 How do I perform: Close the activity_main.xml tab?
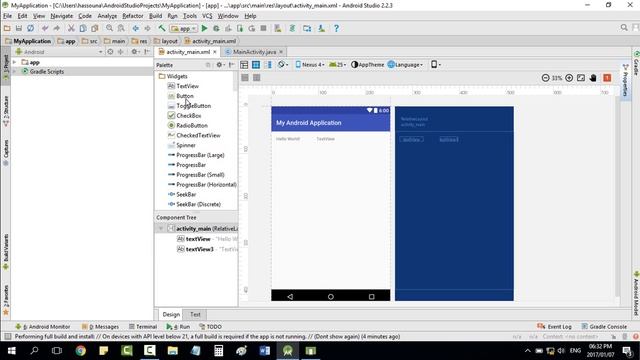215,52
